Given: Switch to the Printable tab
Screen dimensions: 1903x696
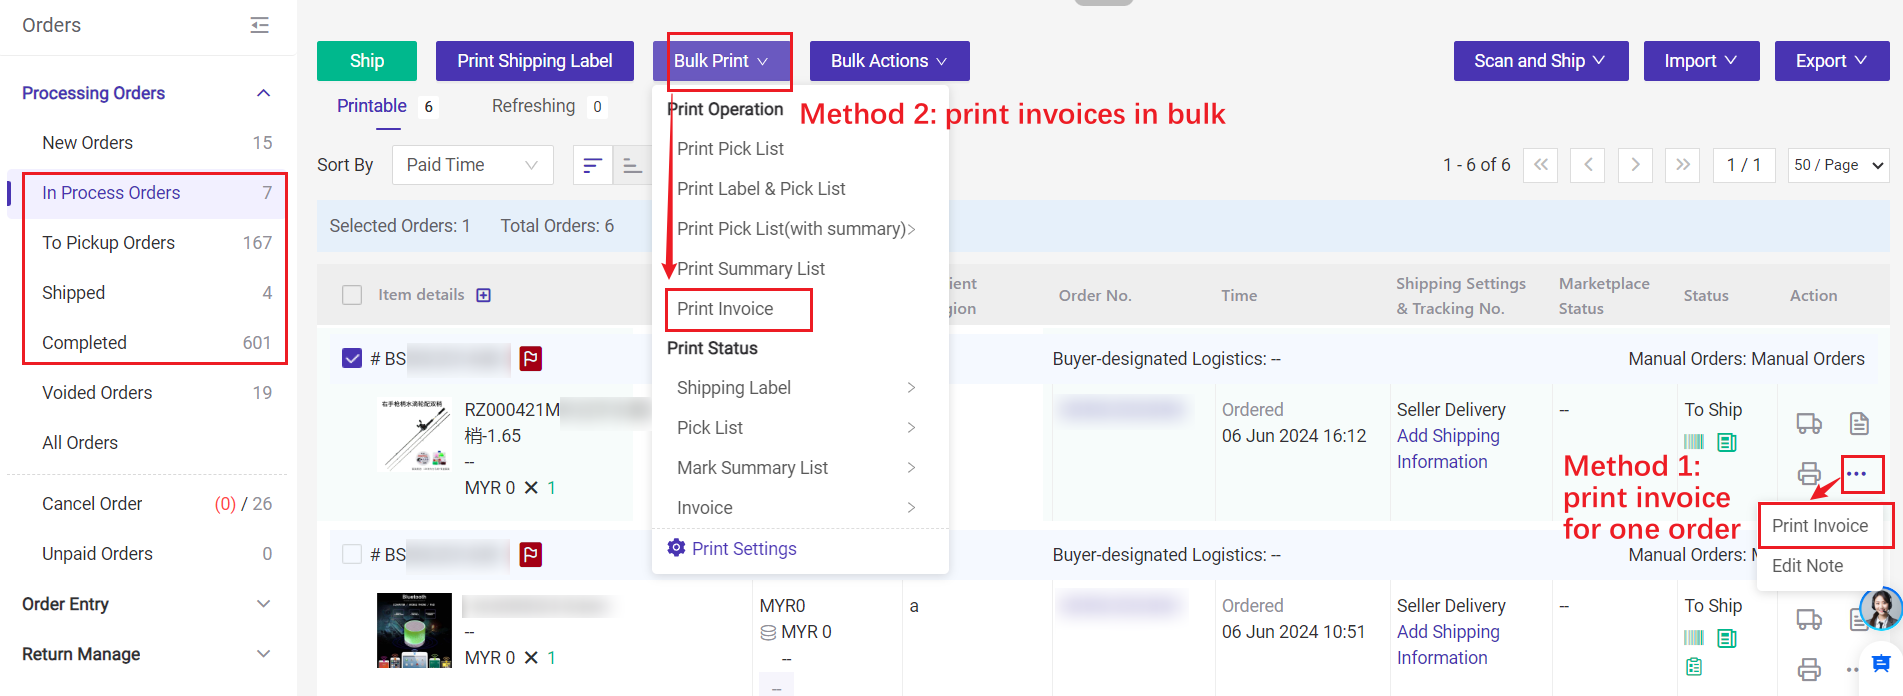Looking at the screenshot, I should pos(372,106).
